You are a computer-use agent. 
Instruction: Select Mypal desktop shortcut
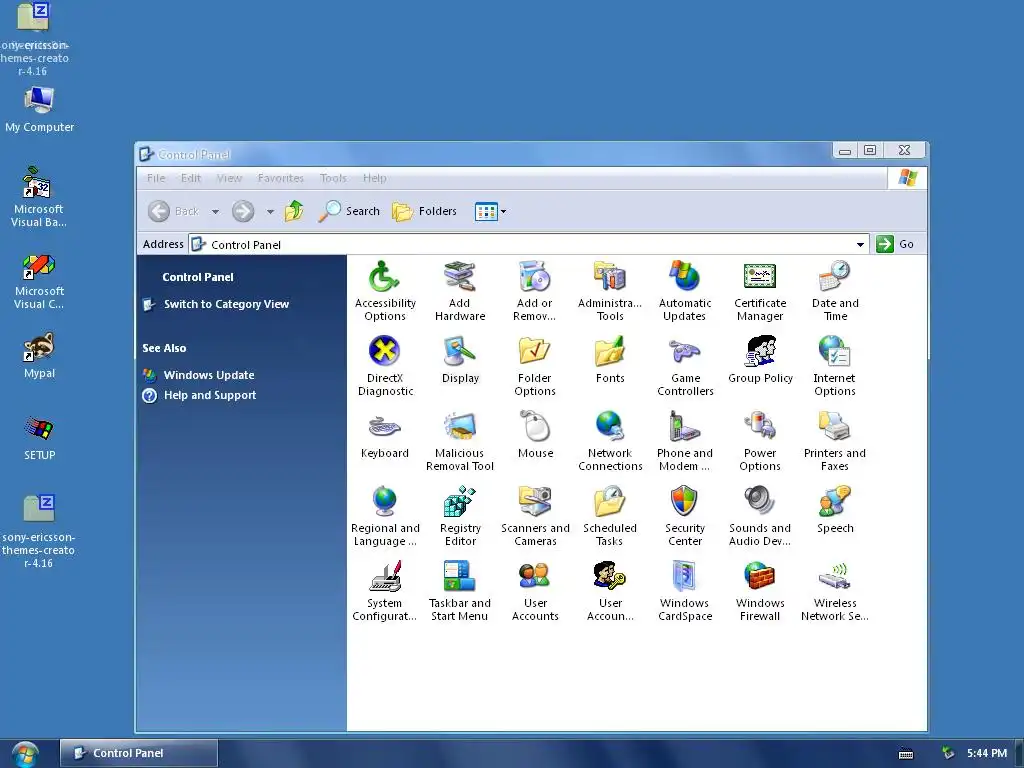(x=39, y=356)
